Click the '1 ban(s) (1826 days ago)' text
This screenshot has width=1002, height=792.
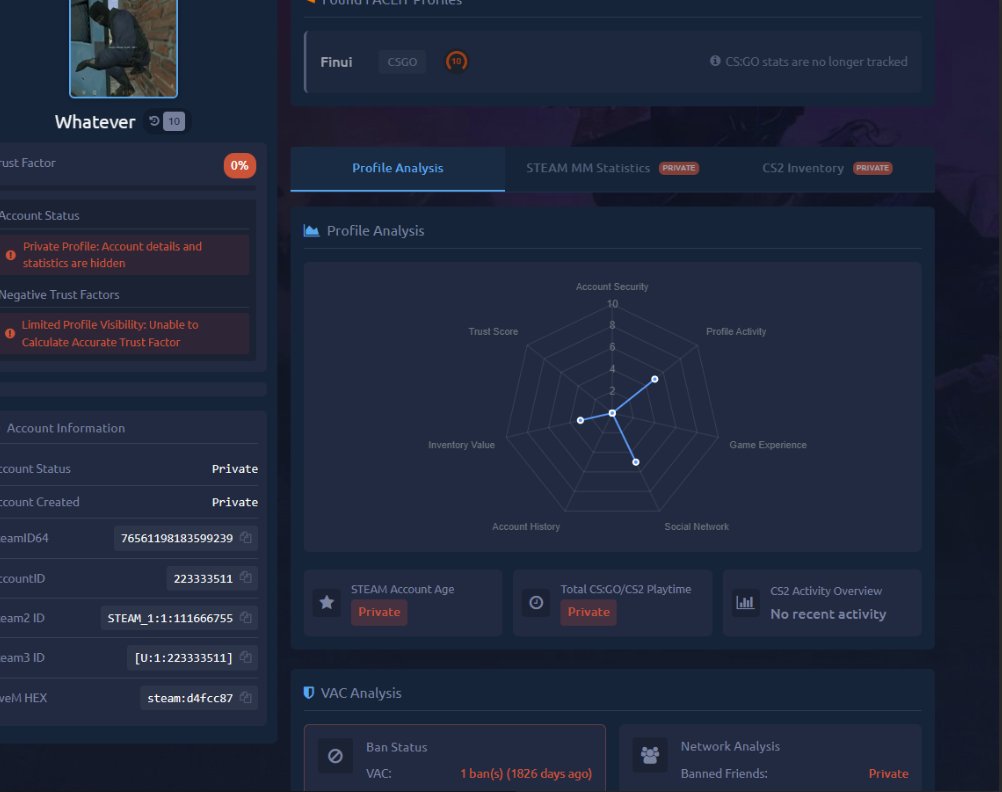526,773
